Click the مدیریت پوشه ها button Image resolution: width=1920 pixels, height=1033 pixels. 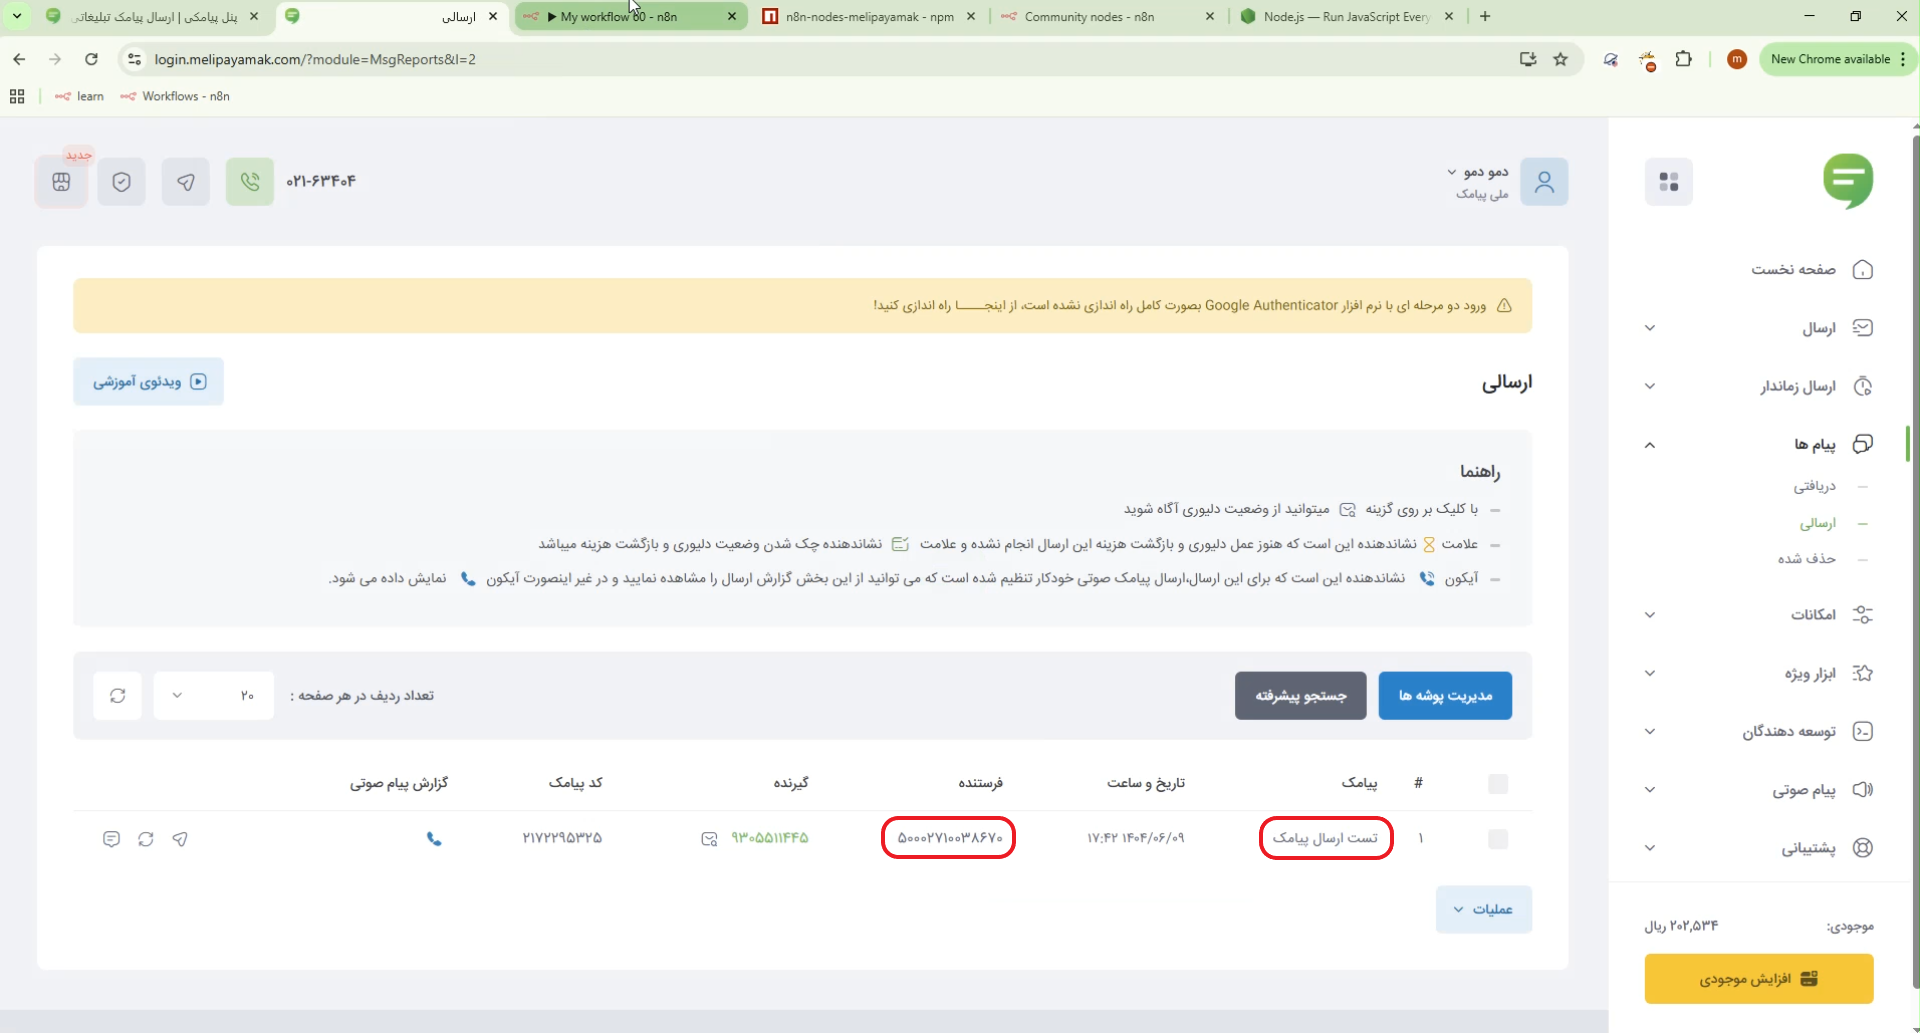pos(1444,696)
